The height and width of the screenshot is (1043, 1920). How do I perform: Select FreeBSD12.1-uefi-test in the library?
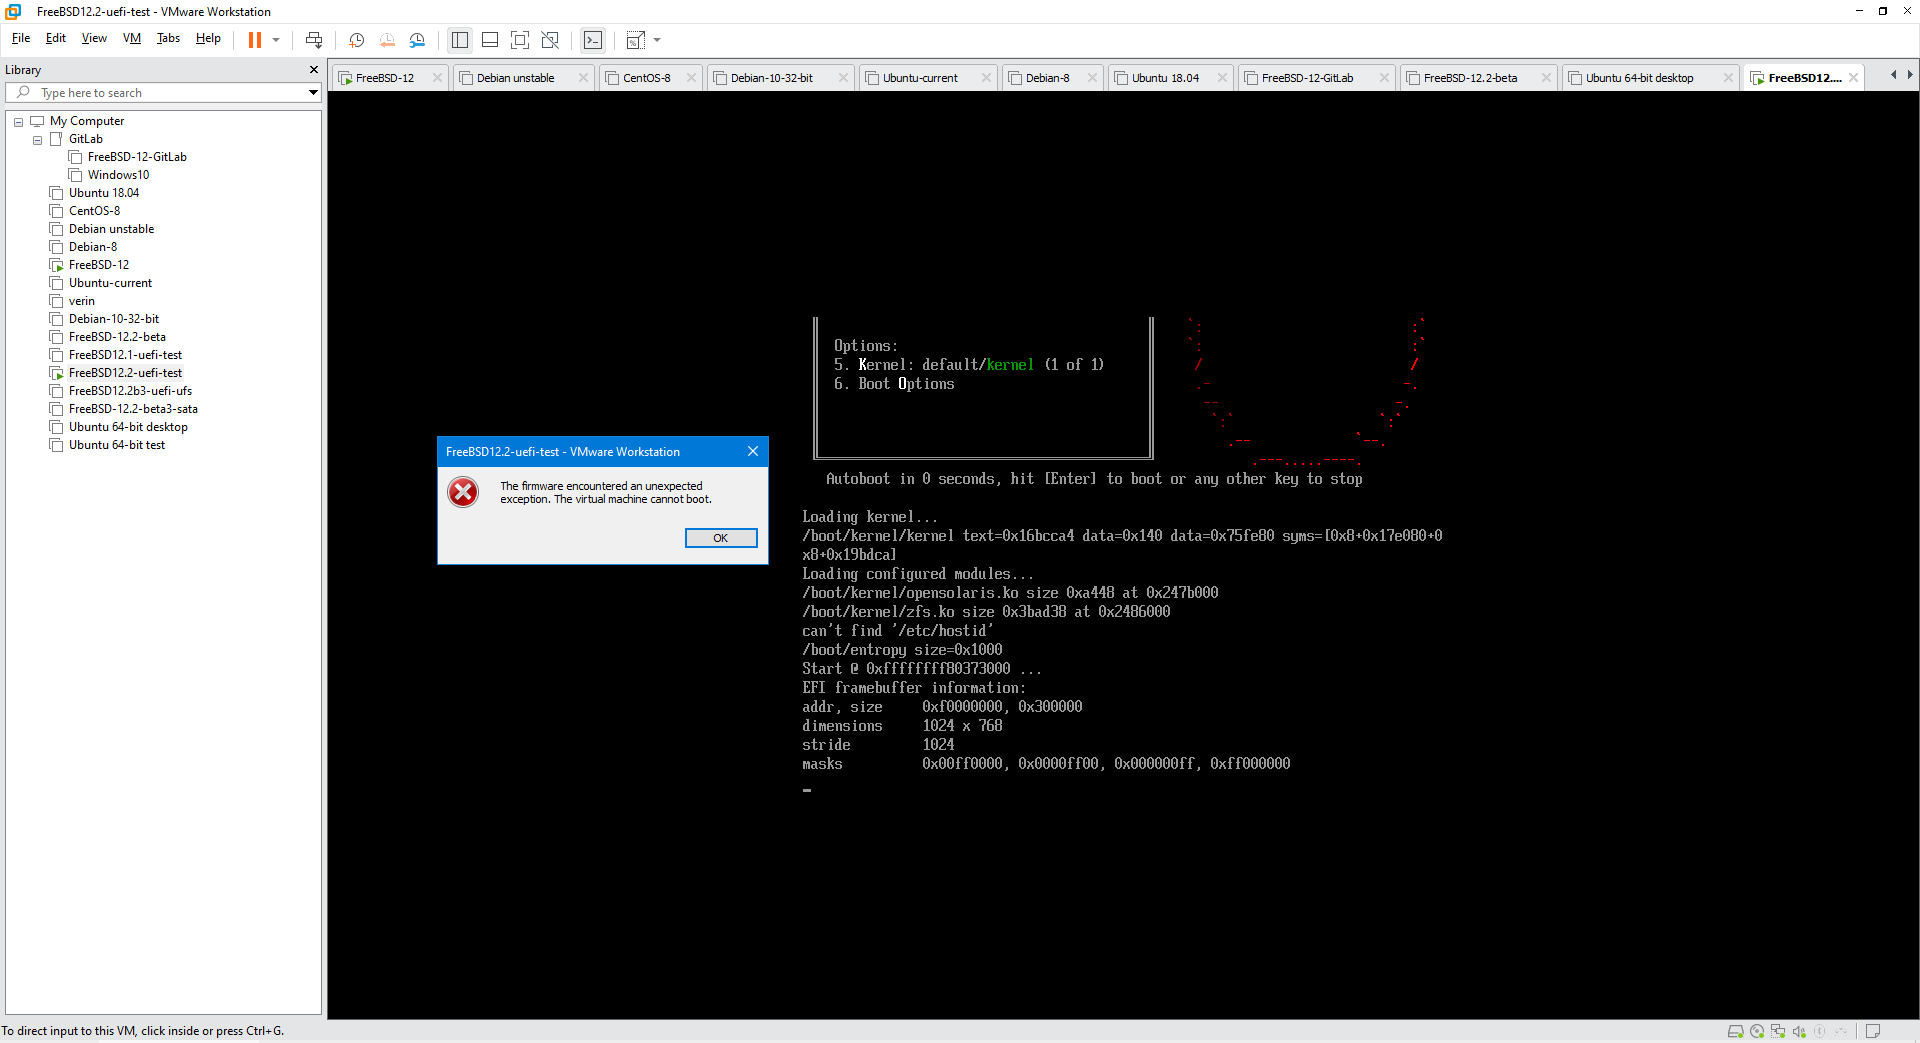click(x=125, y=355)
